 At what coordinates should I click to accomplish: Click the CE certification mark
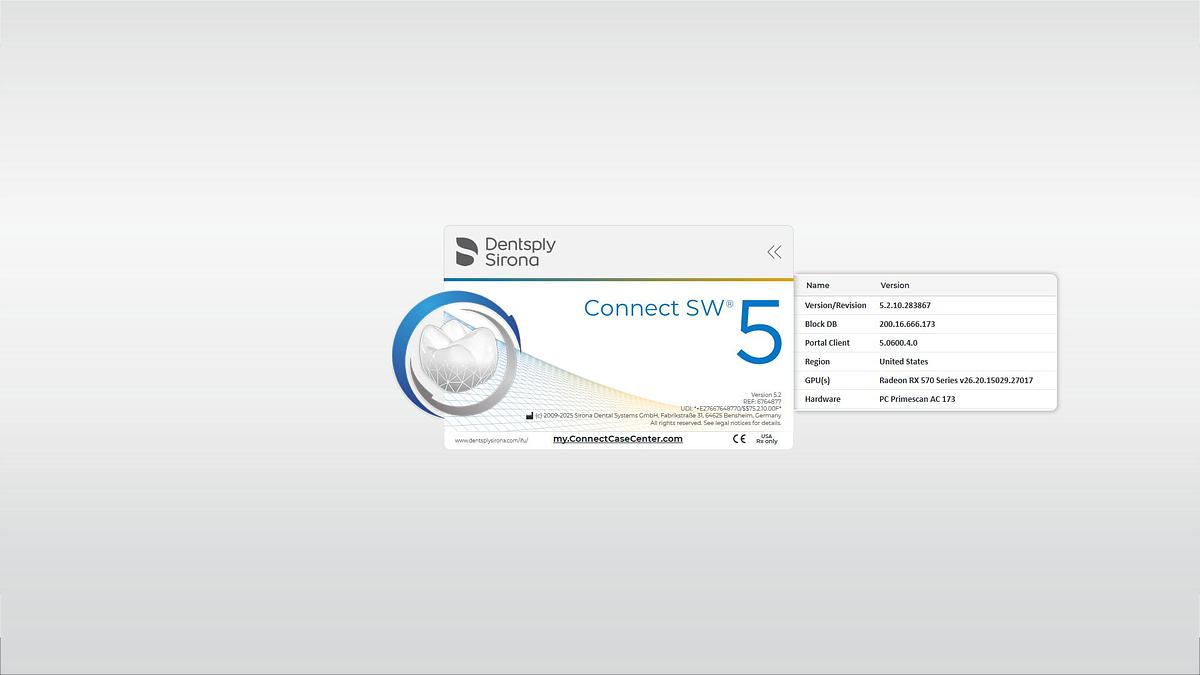(x=739, y=439)
